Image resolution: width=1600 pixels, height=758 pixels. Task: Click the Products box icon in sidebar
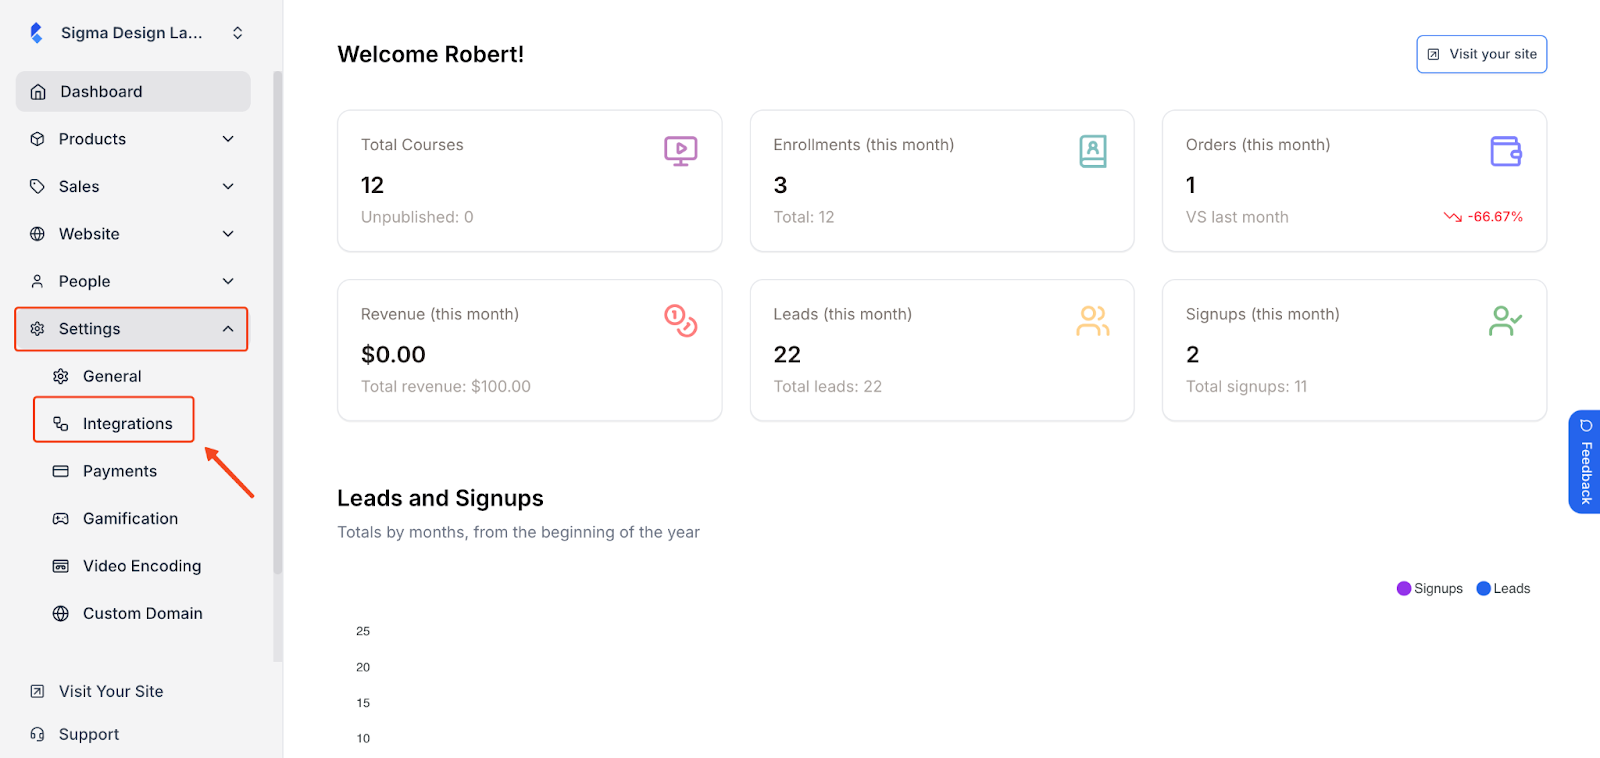[x=38, y=139]
